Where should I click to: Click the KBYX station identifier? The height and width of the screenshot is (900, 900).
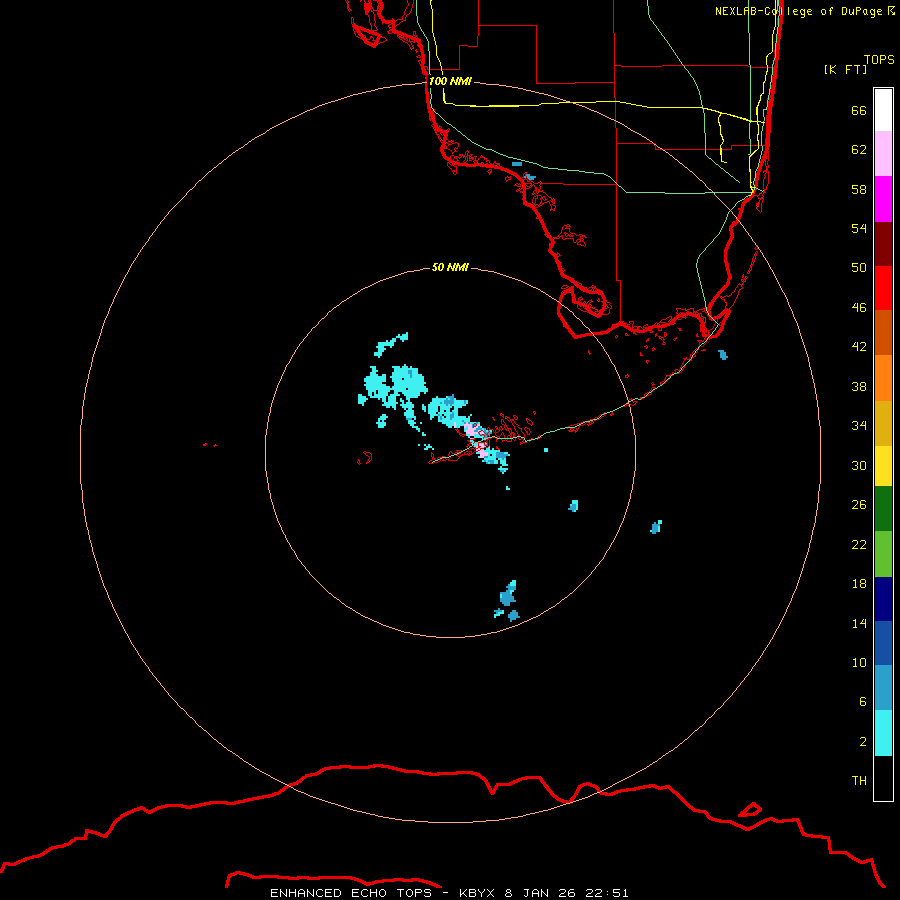(477, 893)
